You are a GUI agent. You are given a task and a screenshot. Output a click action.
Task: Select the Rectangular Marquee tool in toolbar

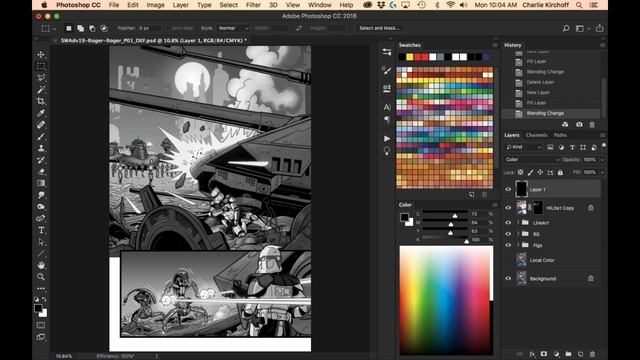[41, 66]
